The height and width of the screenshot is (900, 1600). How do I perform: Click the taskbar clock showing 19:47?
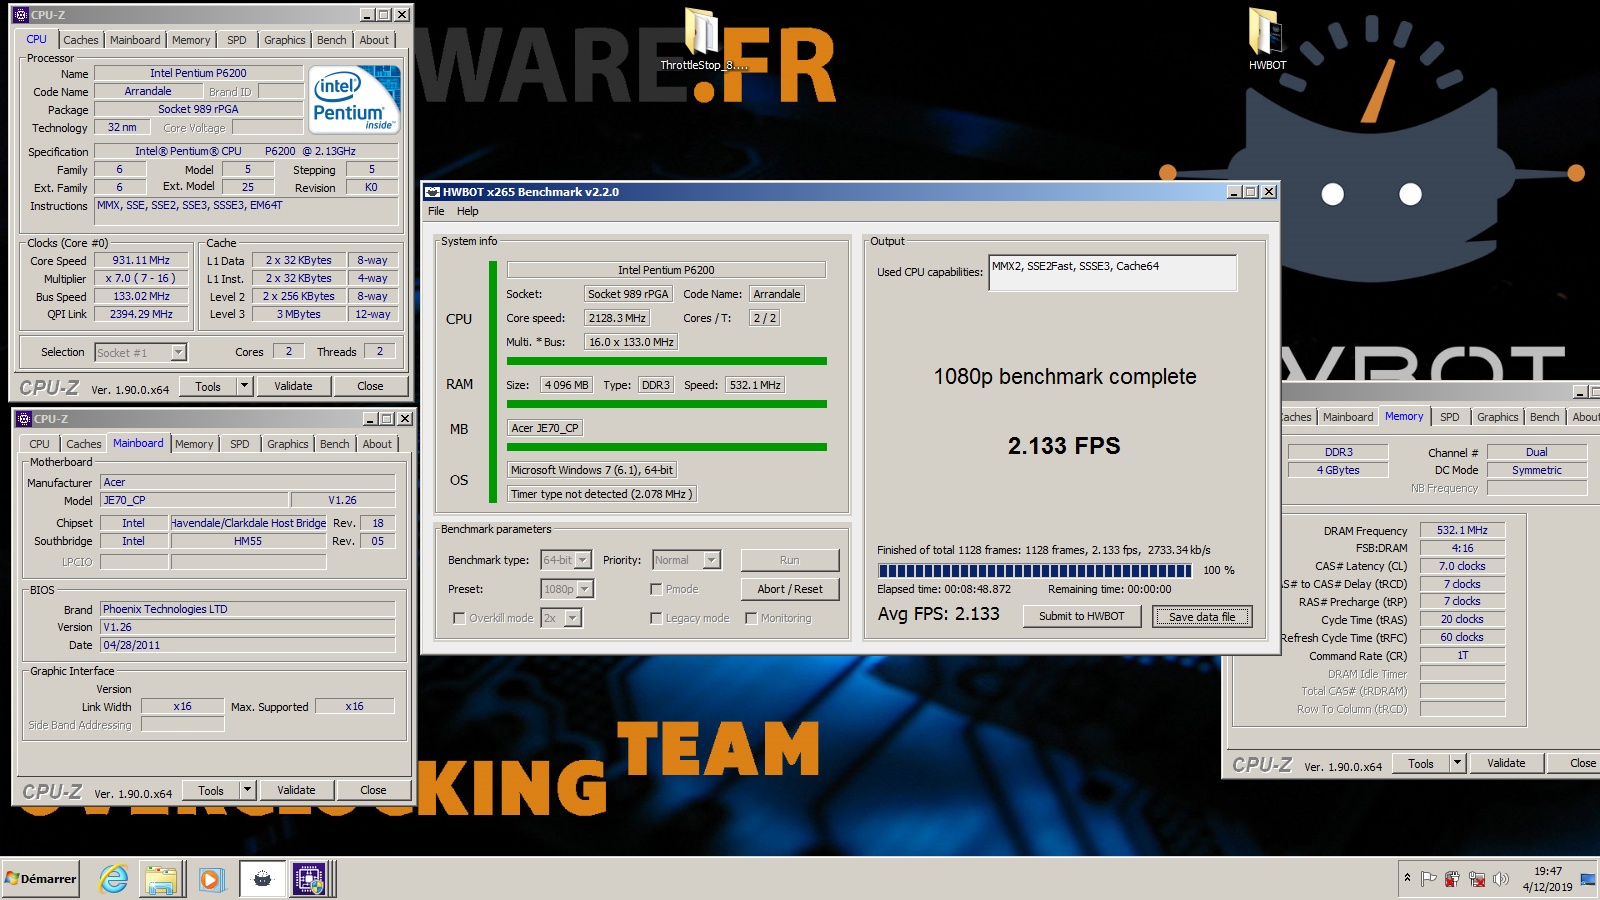click(x=1548, y=879)
